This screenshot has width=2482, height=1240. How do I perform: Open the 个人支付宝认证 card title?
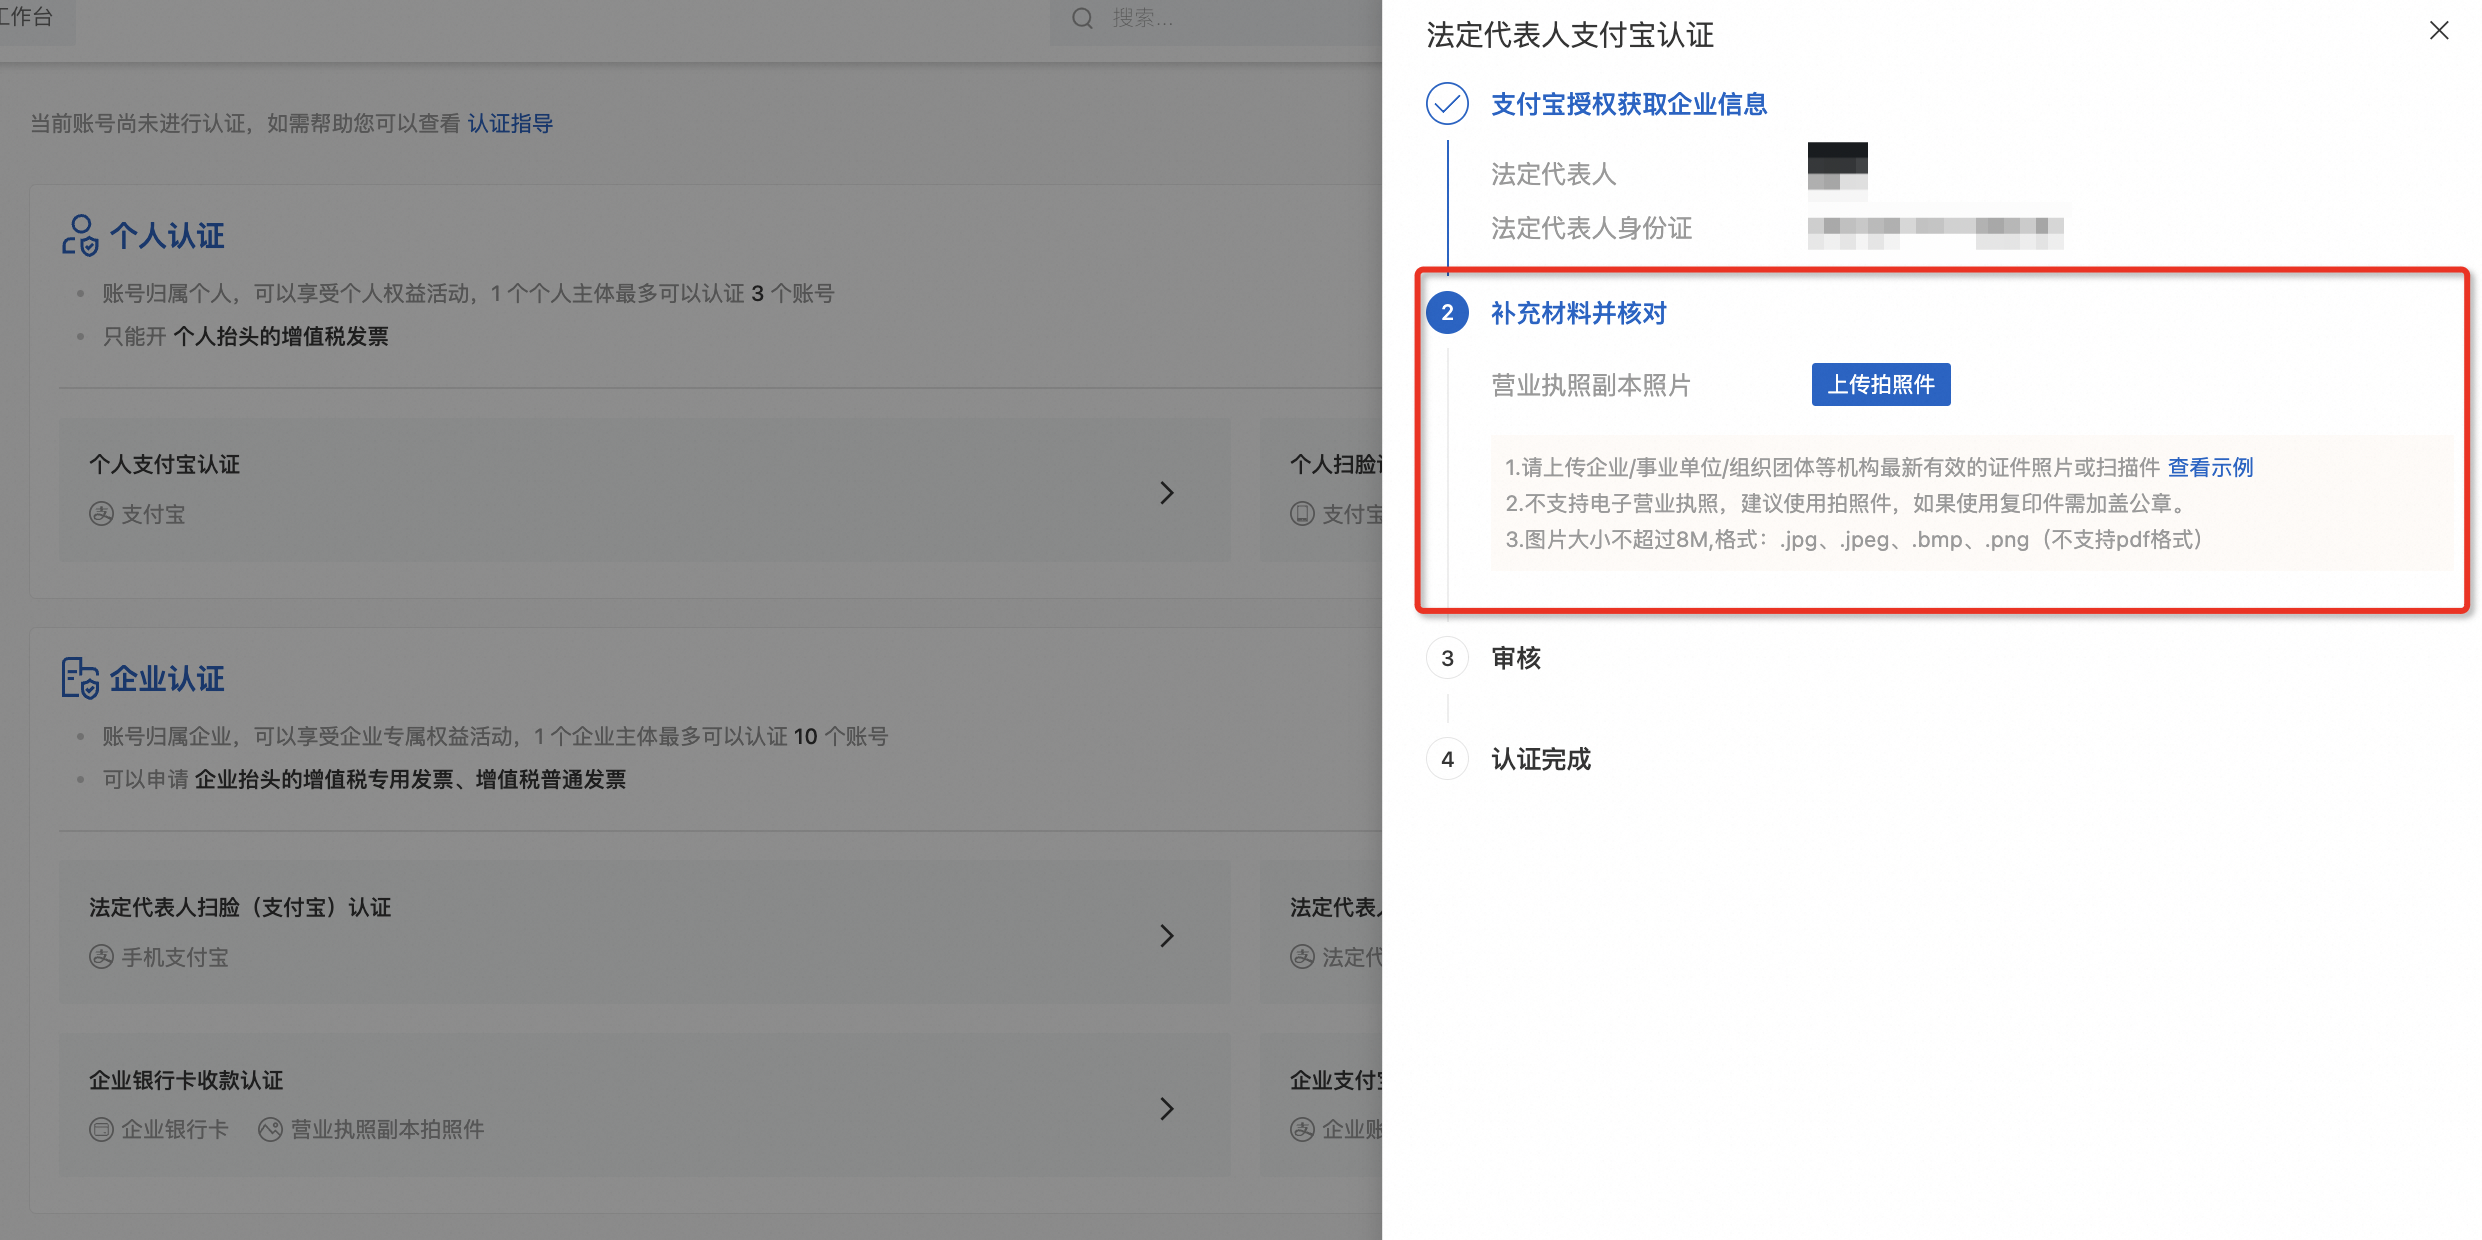(x=165, y=465)
